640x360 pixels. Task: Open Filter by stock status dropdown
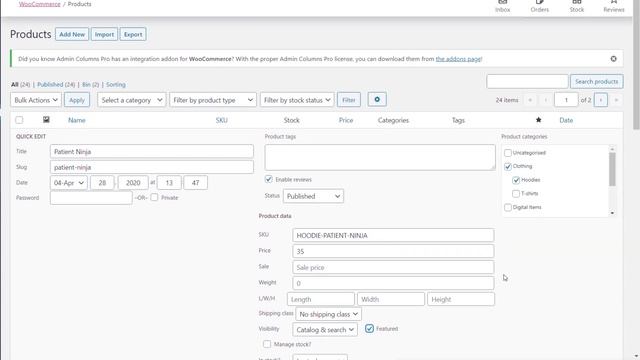tap(297, 100)
